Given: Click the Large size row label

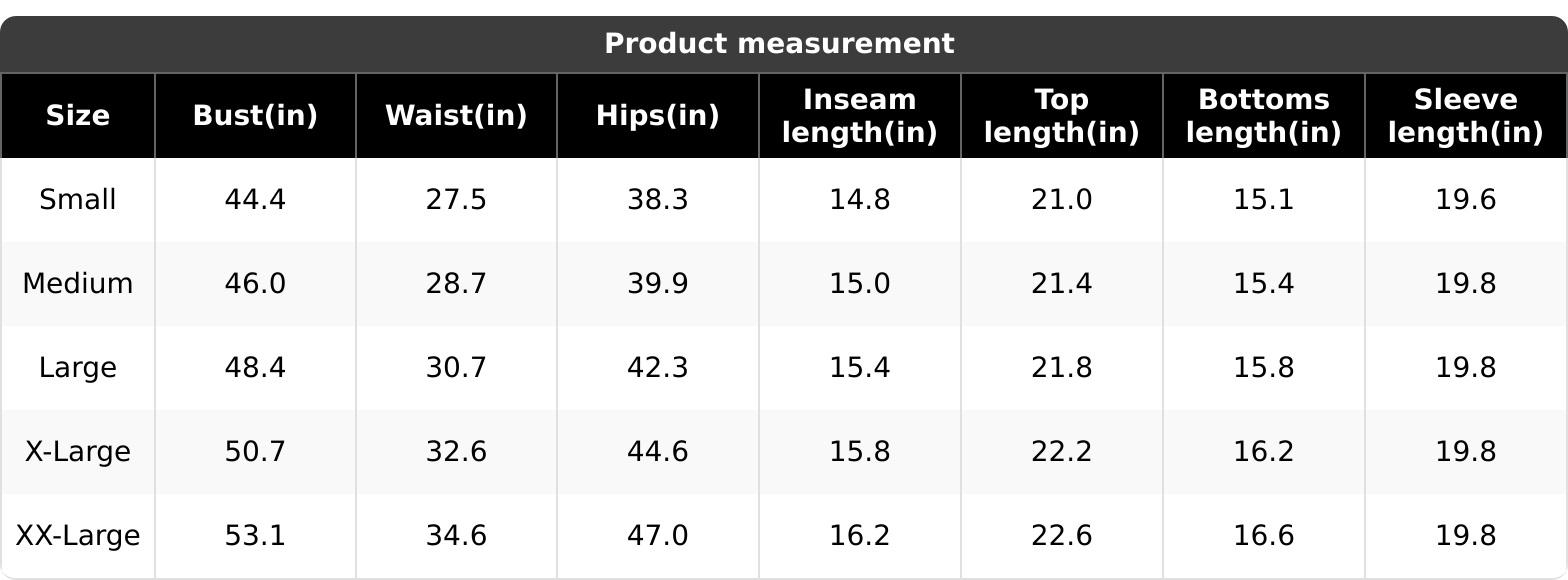Looking at the screenshot, I should point(78,368).
